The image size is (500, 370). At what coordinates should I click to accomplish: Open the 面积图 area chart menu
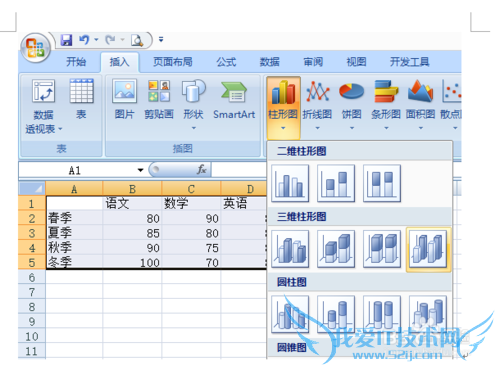421,105
